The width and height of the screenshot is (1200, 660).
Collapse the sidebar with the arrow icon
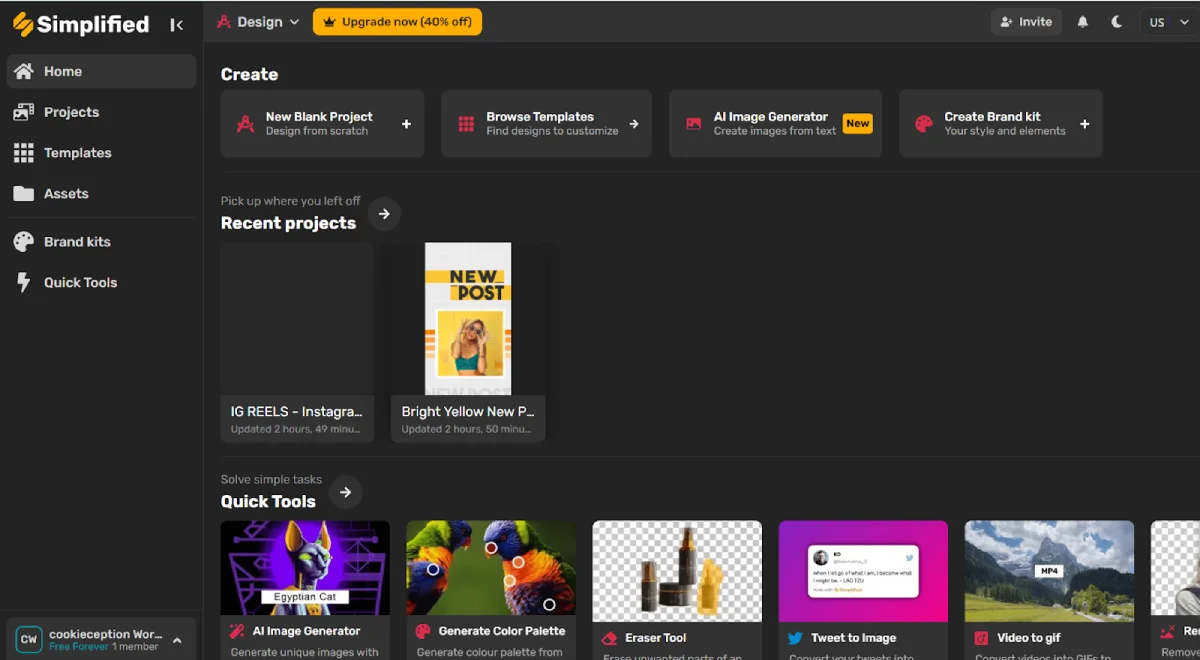point(177,25)
